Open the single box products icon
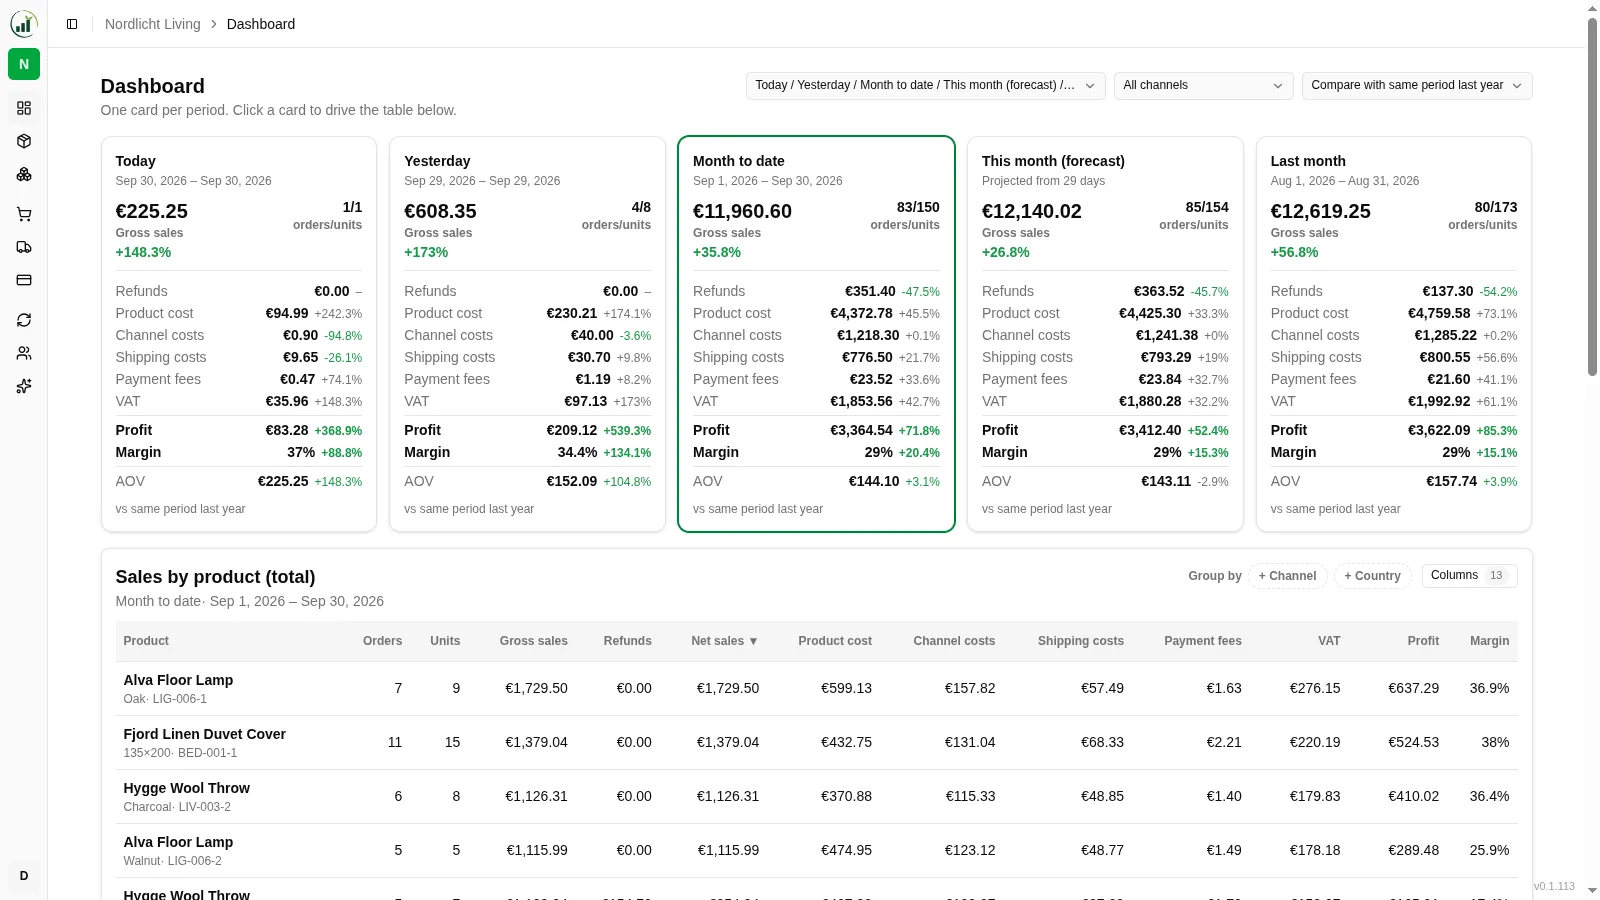This screenshot has width=1600, height=900. coord(24,141)
